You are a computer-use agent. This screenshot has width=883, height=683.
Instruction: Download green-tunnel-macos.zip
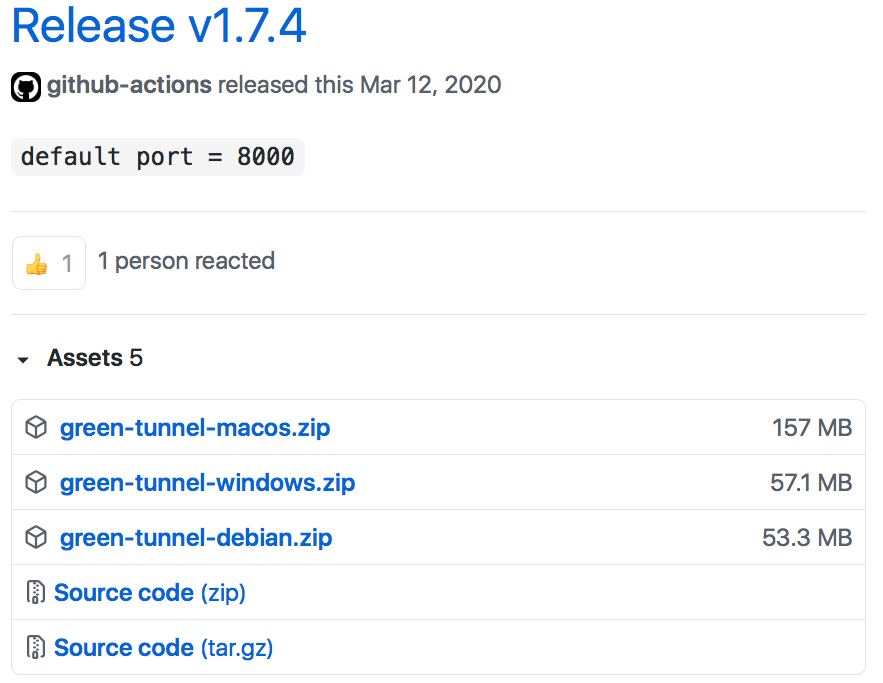195,428
